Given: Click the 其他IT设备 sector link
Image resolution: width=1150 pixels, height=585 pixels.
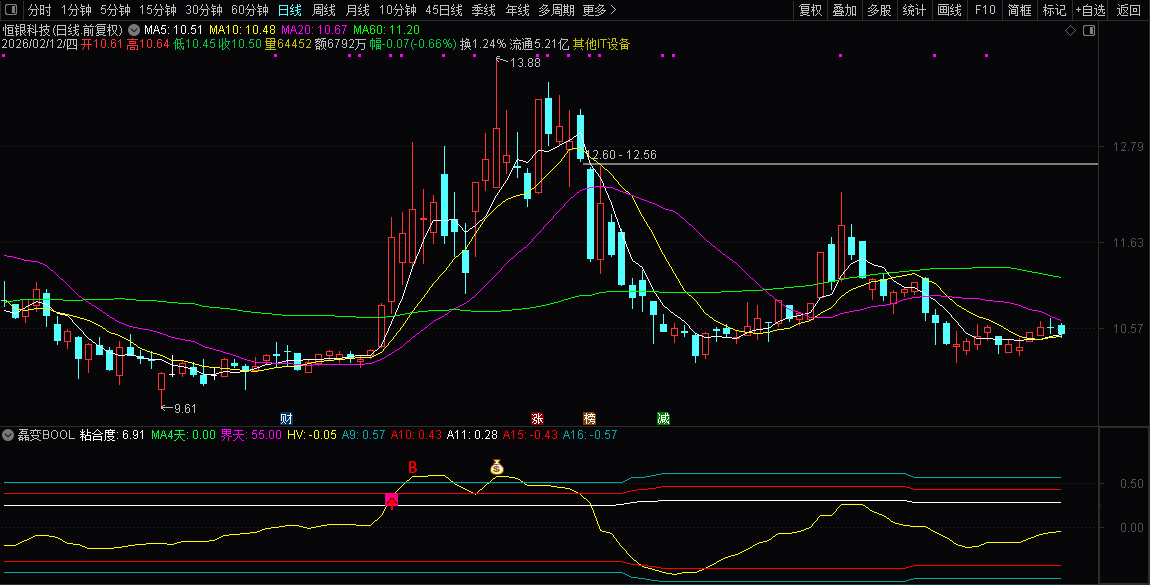Looking at the screenshot, I should point(601,45).
